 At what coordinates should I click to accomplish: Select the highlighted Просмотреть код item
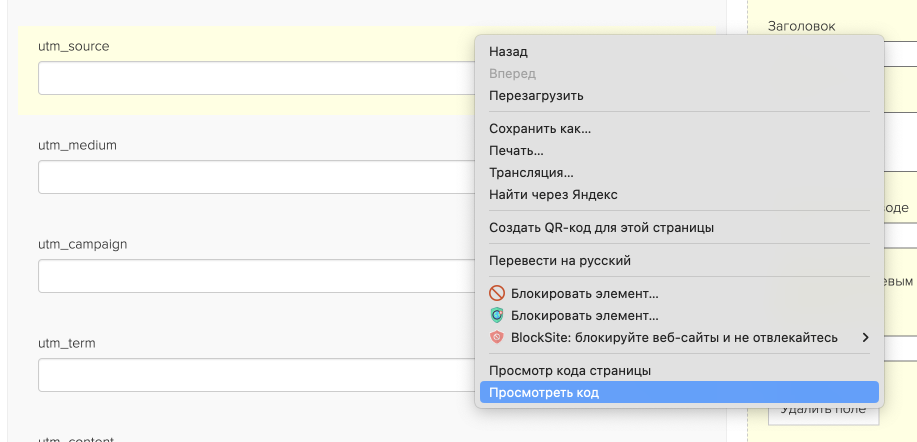(x=544, y=393)
